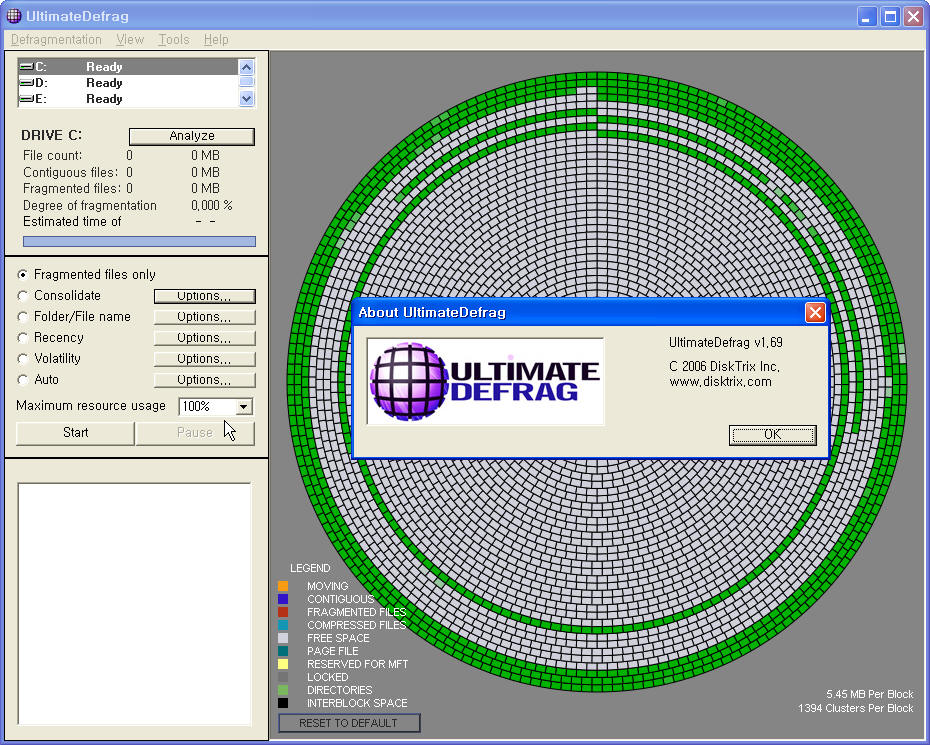Choose the Recency defrag method
930x745 pixels.
pos(23,338)
